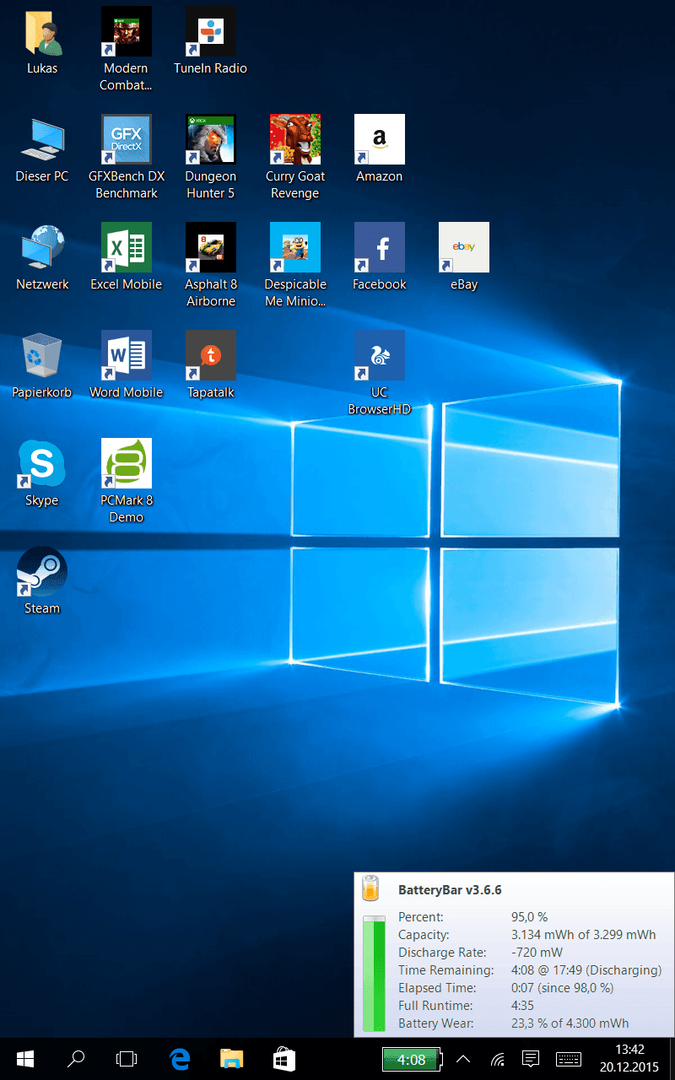Launch UC BrowserHD
Viewport: 675px width, 1080px height.
[x=379, y=372]
